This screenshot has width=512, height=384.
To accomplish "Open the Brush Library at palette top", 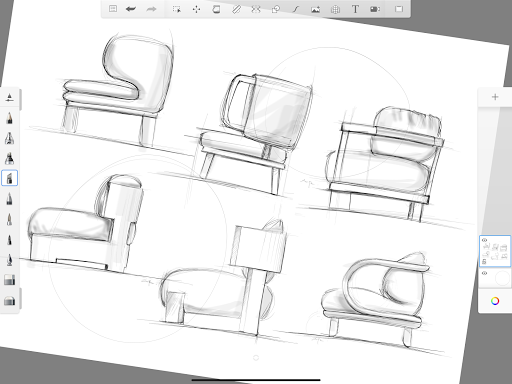I will (9, 97).
